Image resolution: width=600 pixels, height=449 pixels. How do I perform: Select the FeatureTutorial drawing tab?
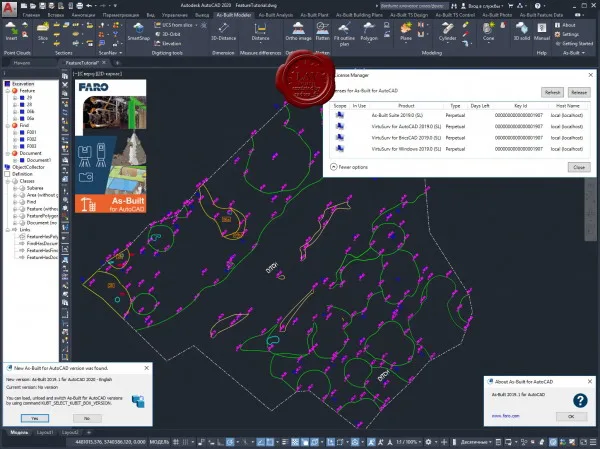[82, 62]
